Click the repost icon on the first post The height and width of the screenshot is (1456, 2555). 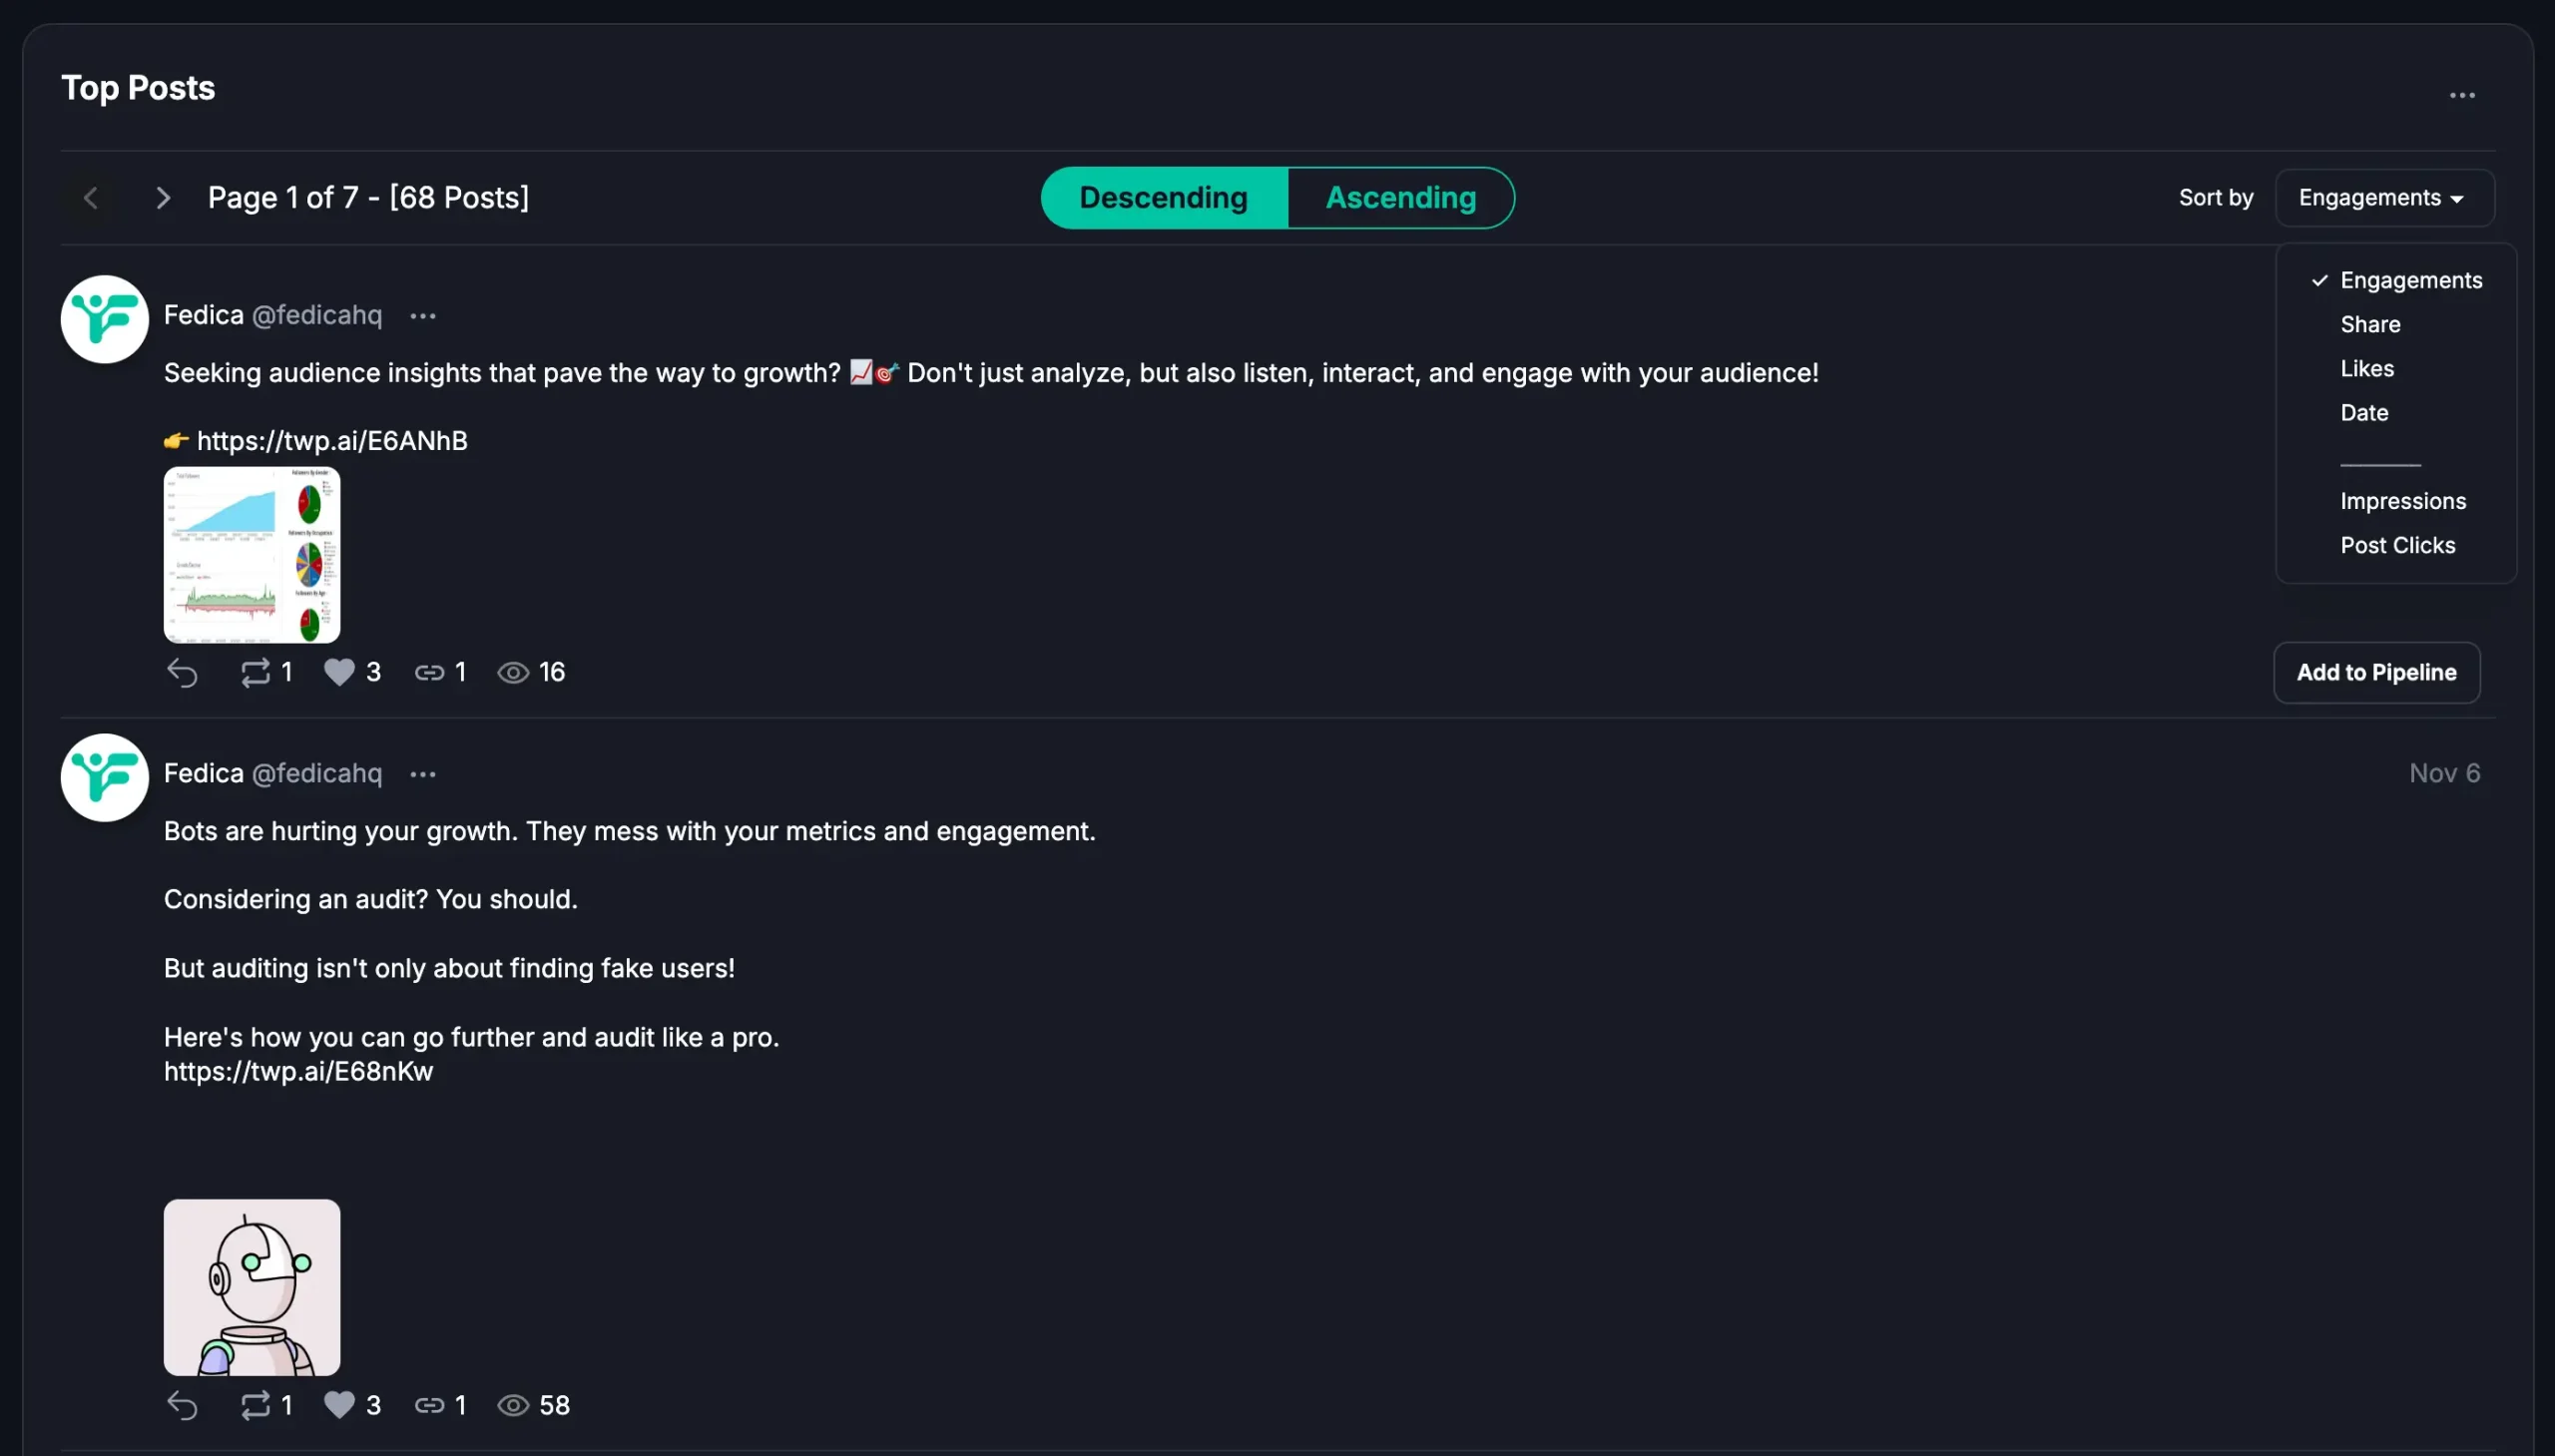click(x=255, y=673)
